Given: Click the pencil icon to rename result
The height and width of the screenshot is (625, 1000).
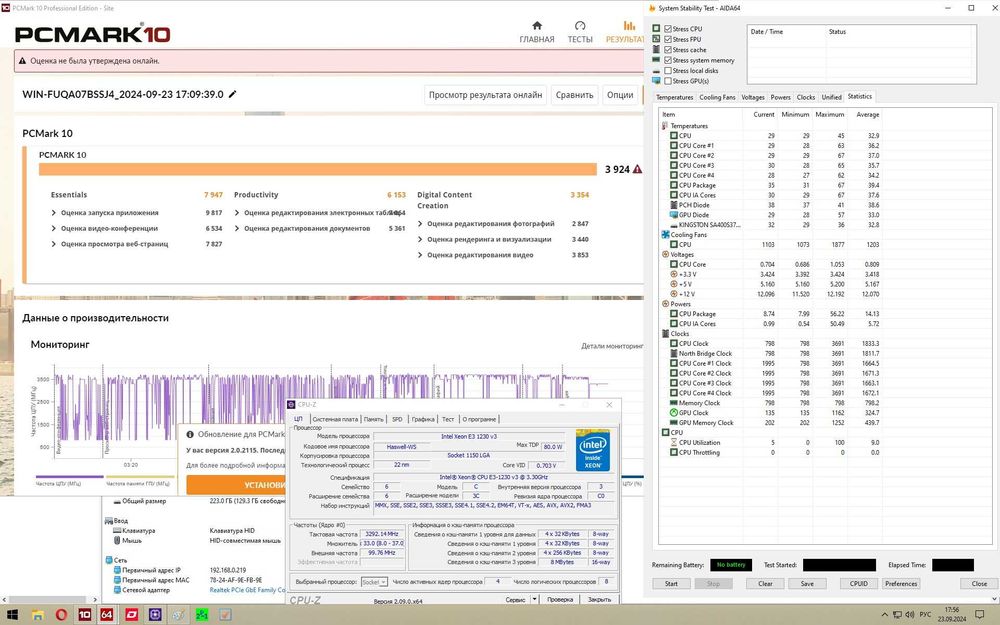Looking at the screenshot, I should 233,94.
